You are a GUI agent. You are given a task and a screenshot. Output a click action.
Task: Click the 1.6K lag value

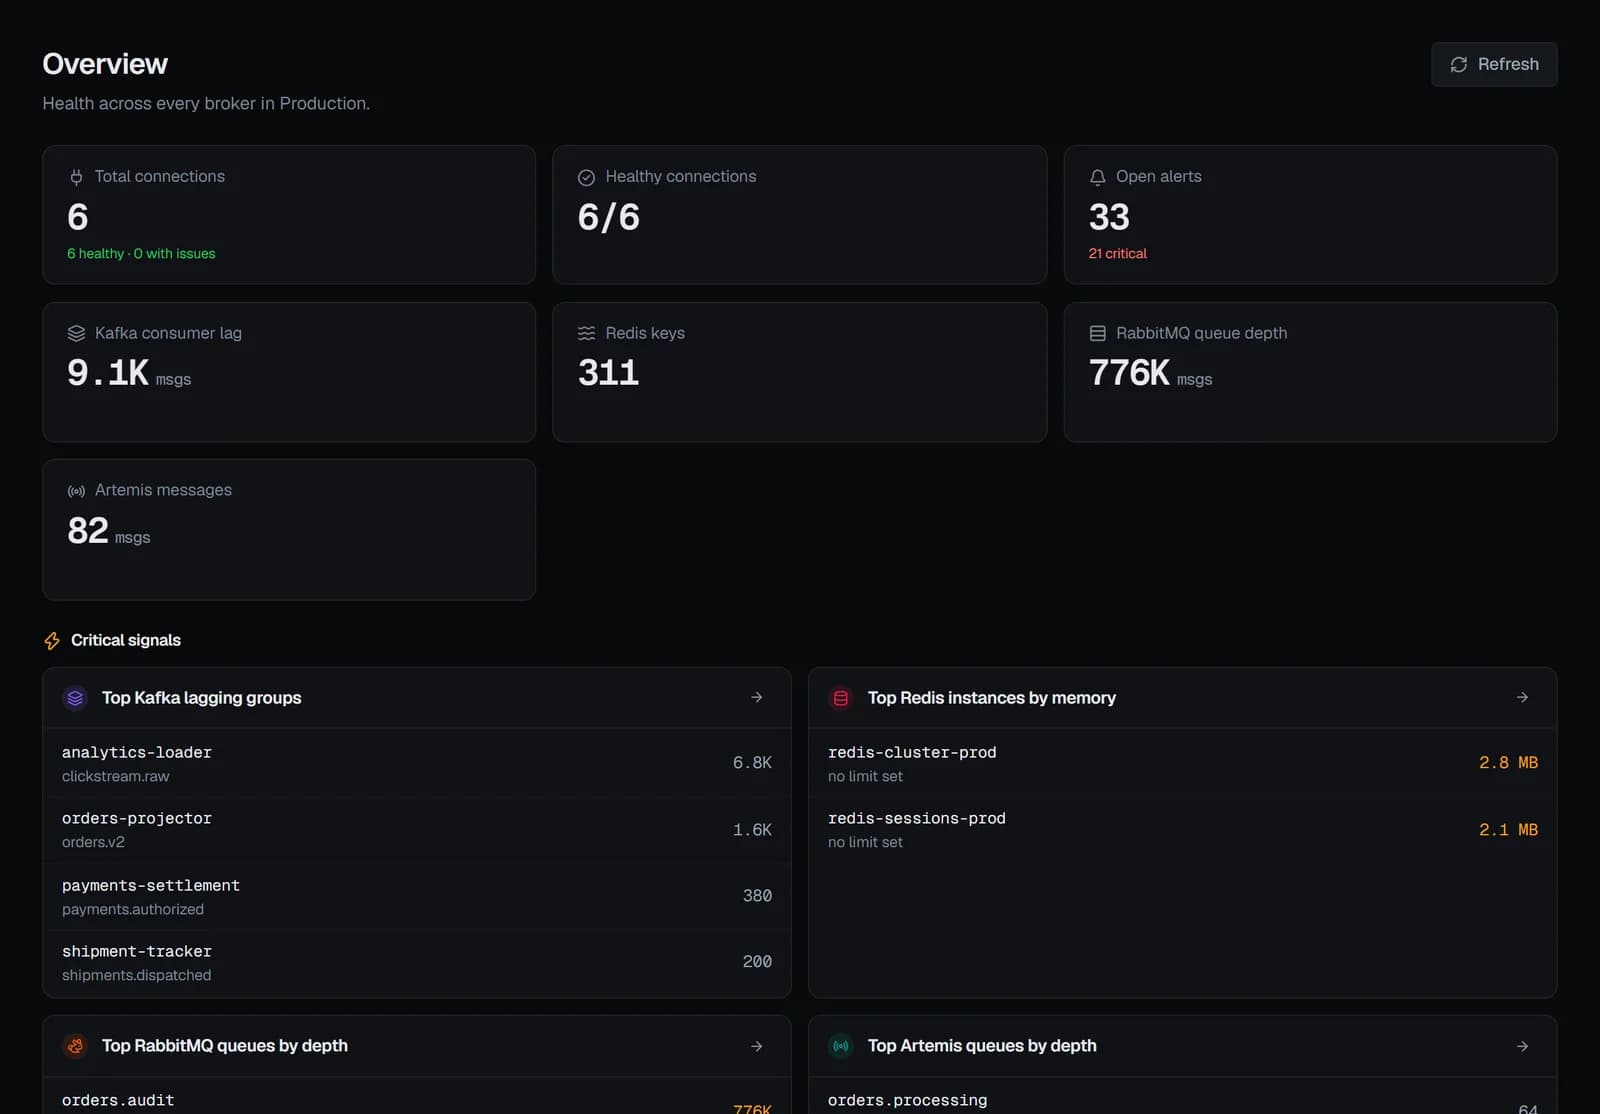coord(752,830)
